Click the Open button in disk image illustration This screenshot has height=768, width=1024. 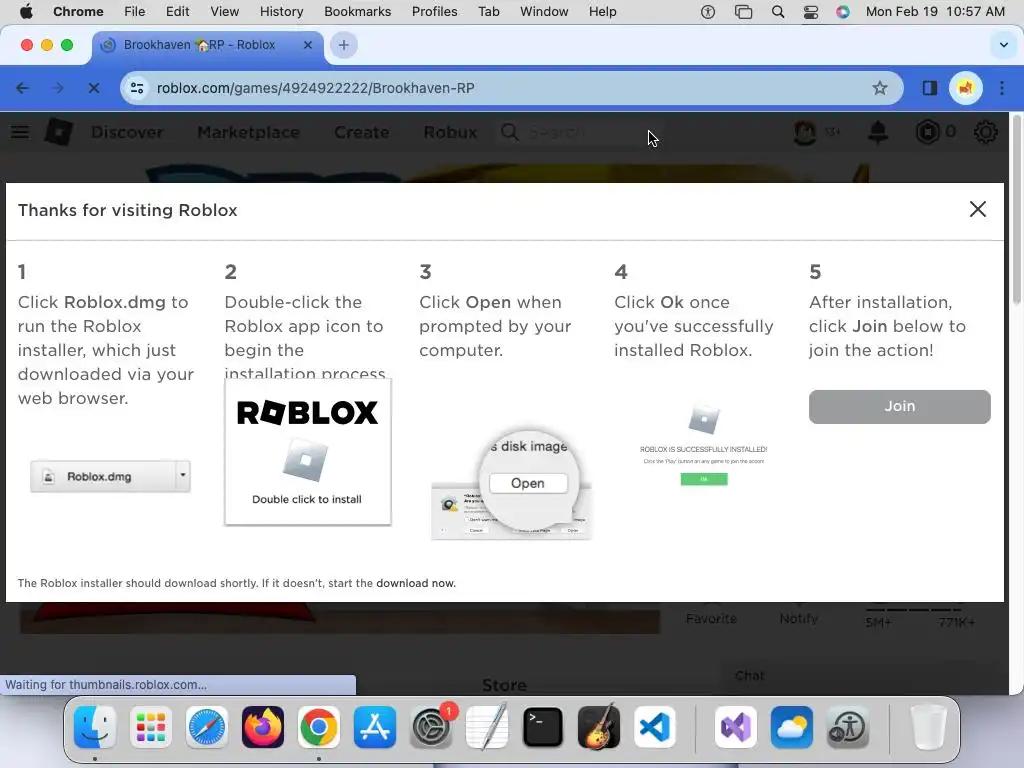coord(528,483)
